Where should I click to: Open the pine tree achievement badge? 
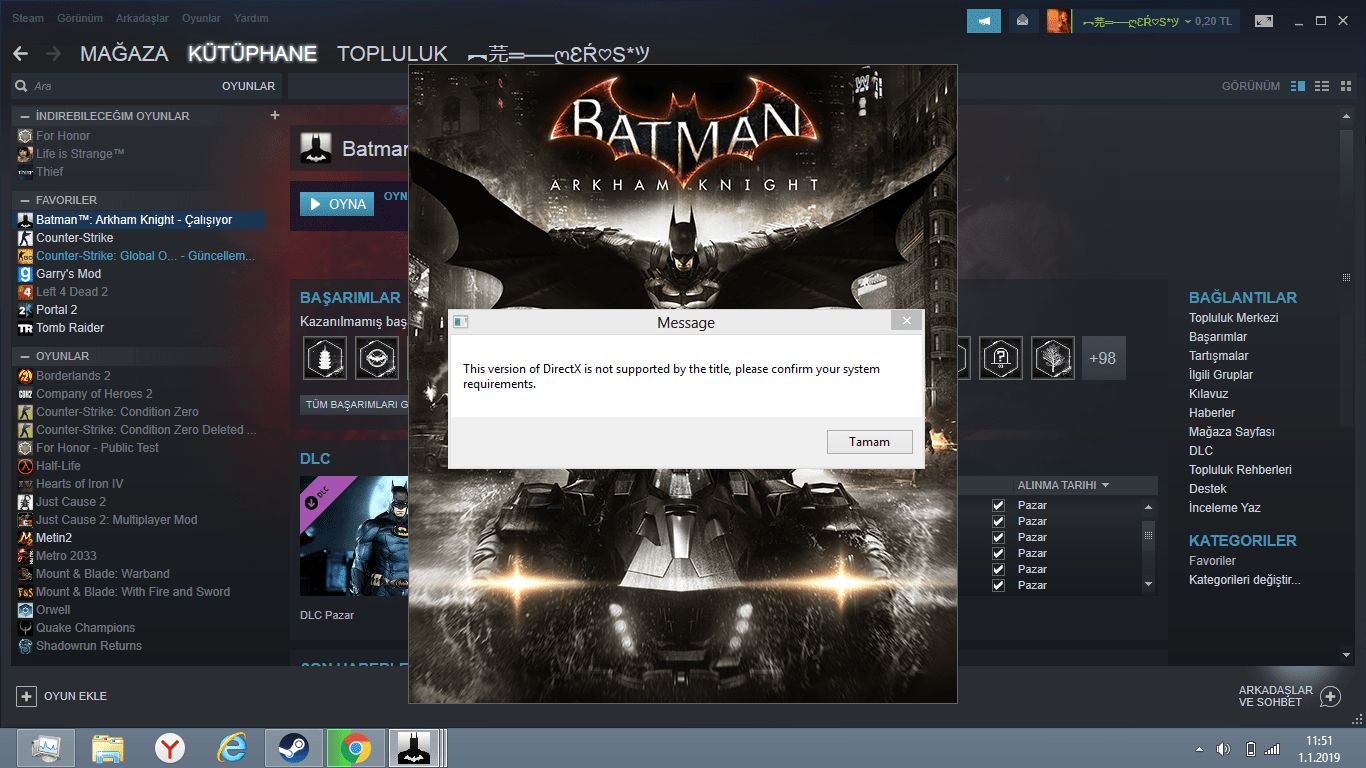pos(325,357)
